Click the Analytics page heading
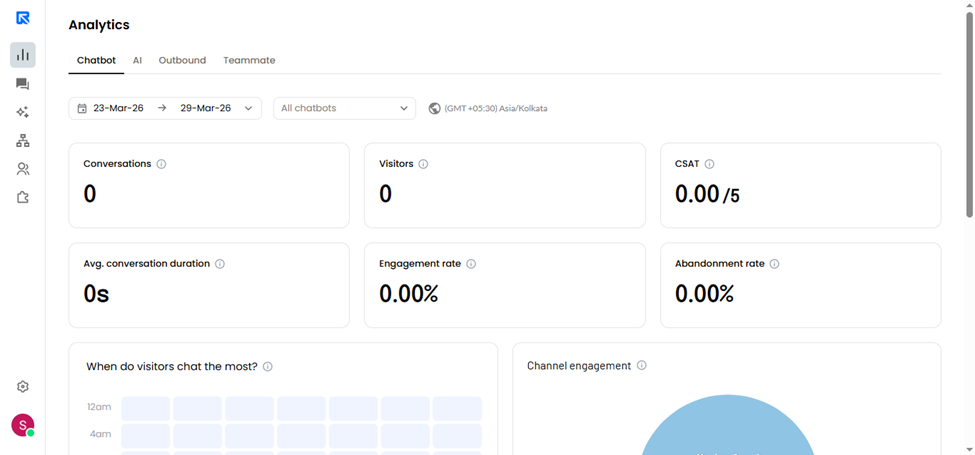This screenshot has width=975, height=455. click(x=99, y=25)
